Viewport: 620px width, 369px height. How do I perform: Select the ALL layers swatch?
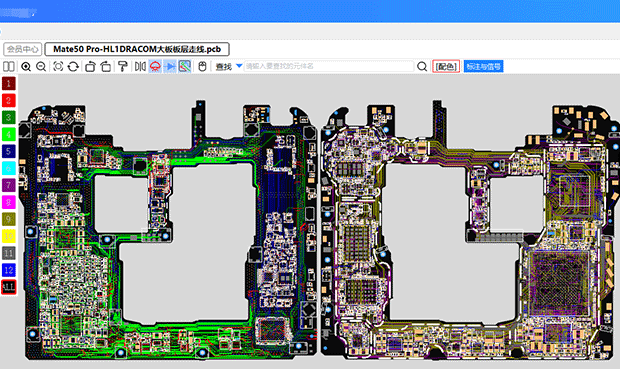9,287
